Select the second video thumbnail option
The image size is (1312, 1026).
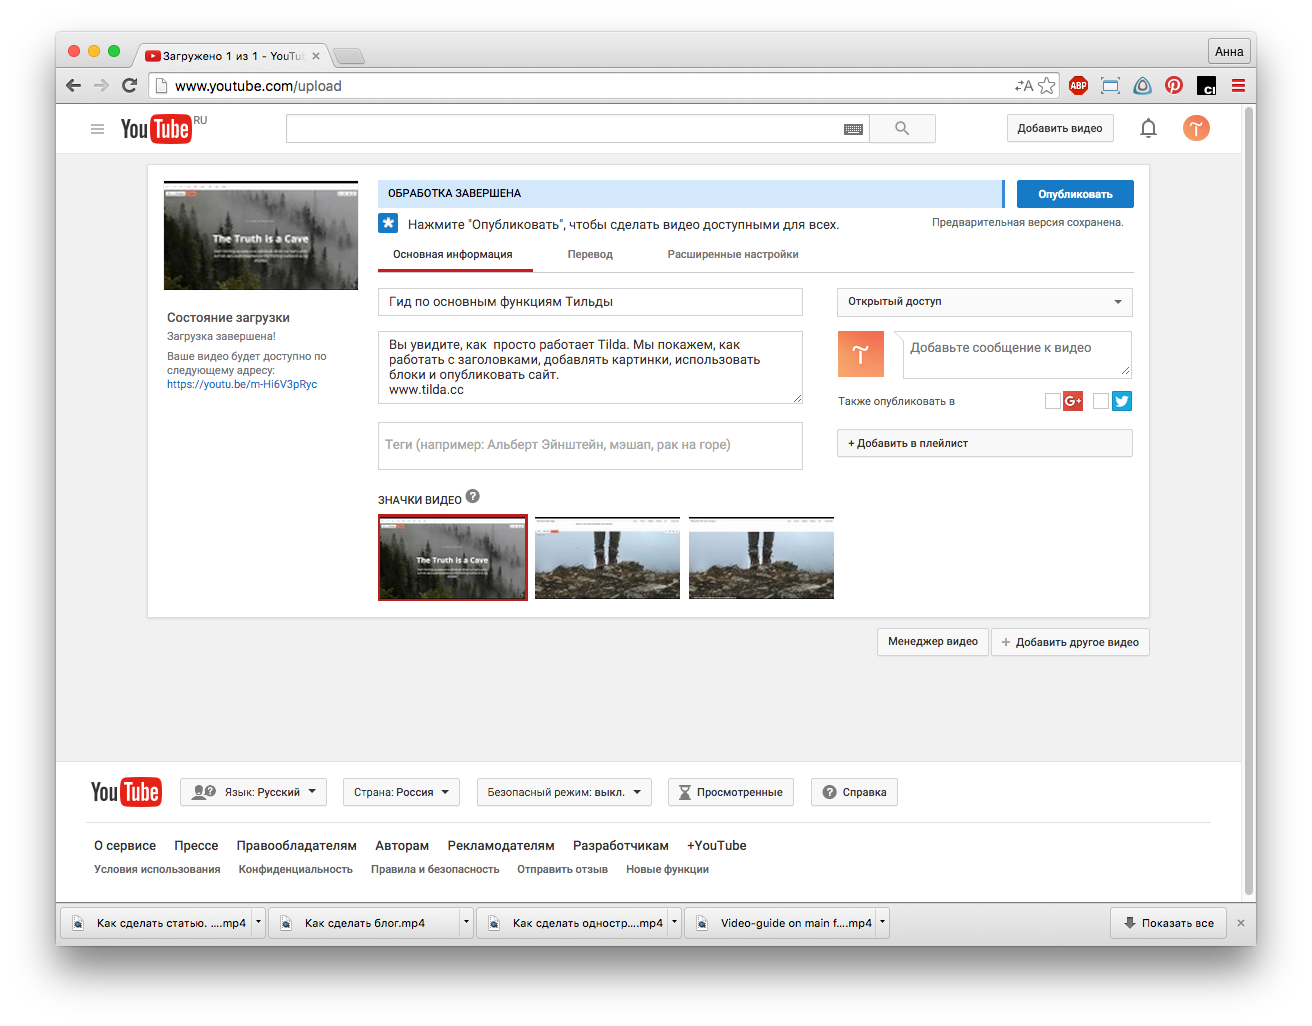click(607, 558)
